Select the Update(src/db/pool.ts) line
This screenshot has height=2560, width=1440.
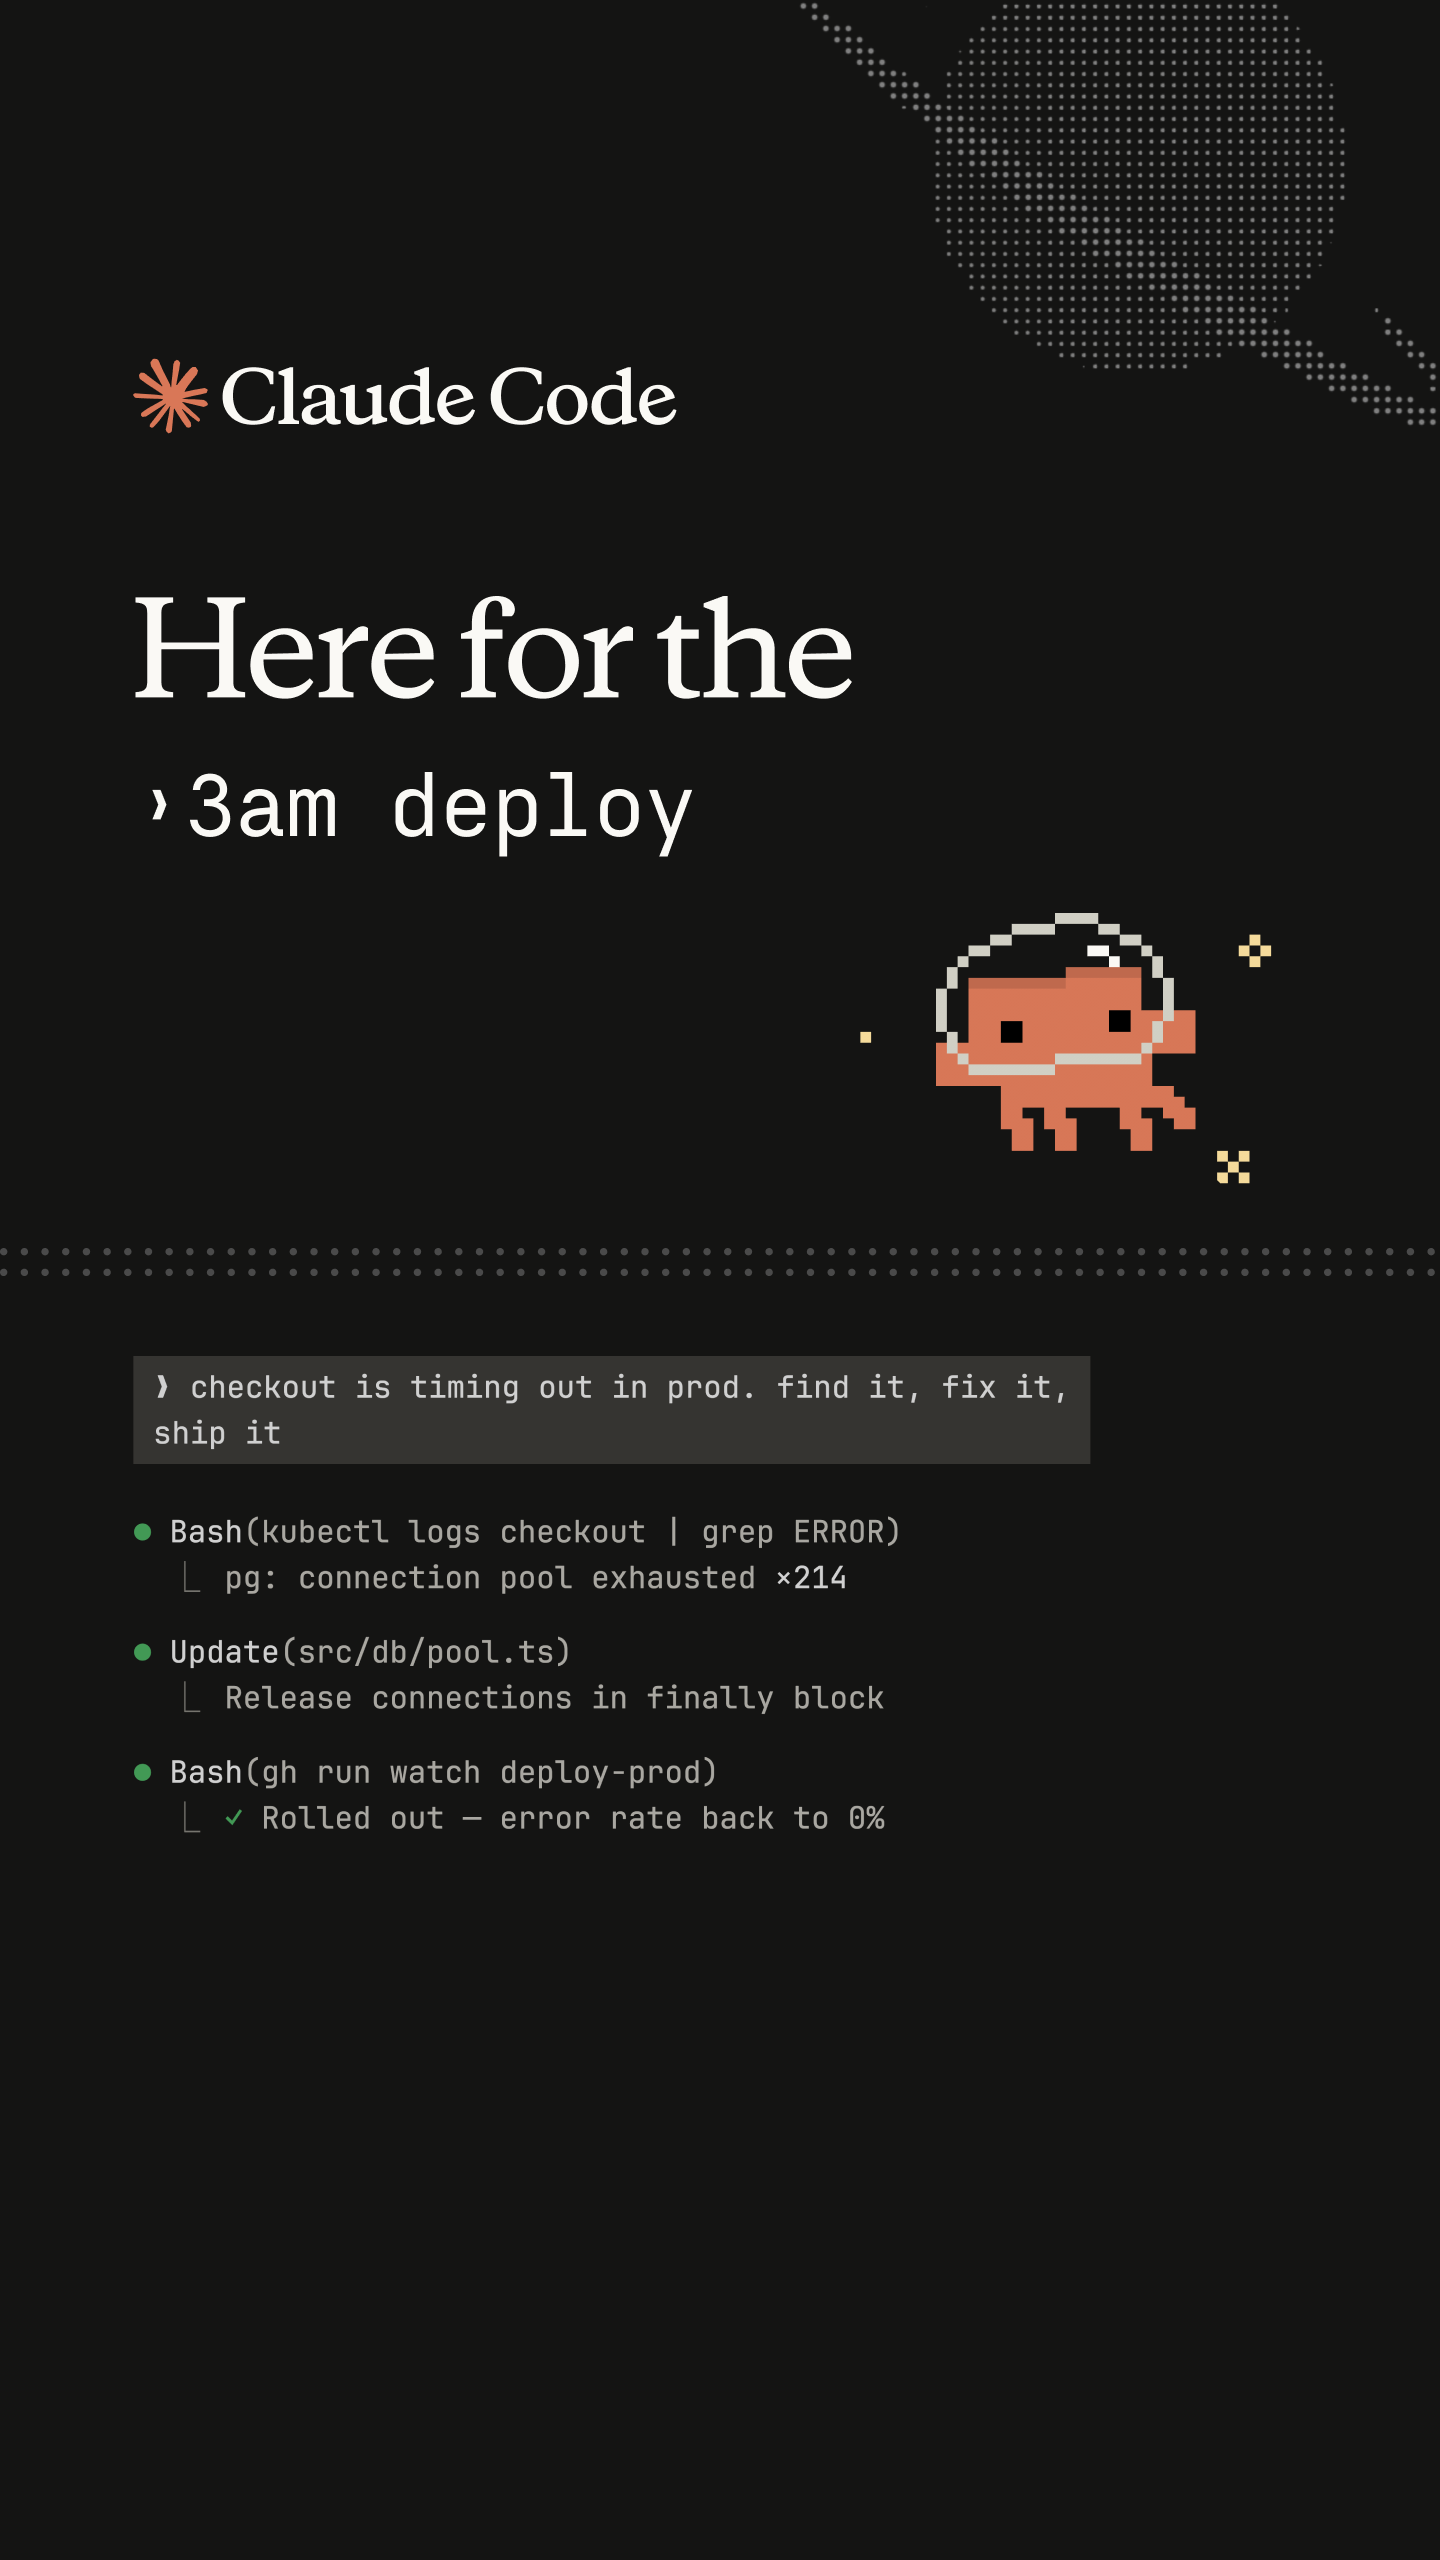pos(370,1652)
